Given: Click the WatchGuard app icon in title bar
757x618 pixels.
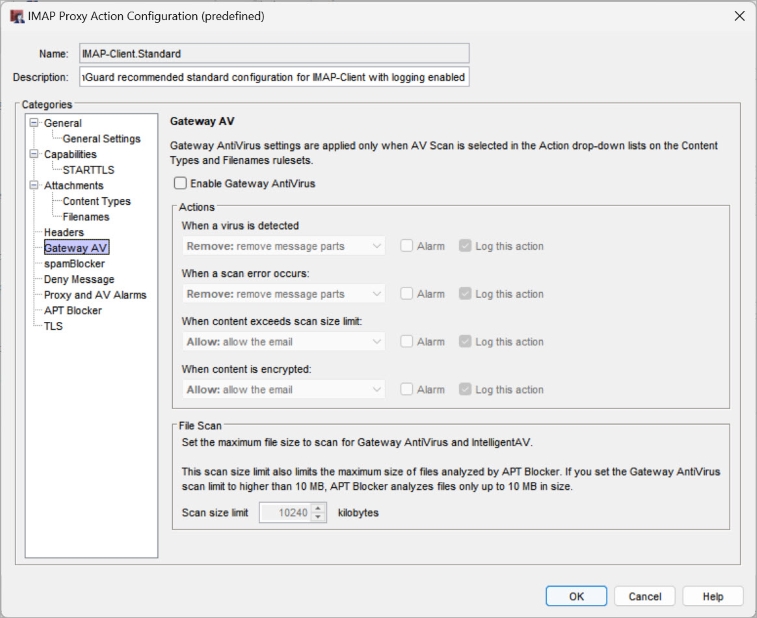Looking at the screenshot, I should [17, 16].
